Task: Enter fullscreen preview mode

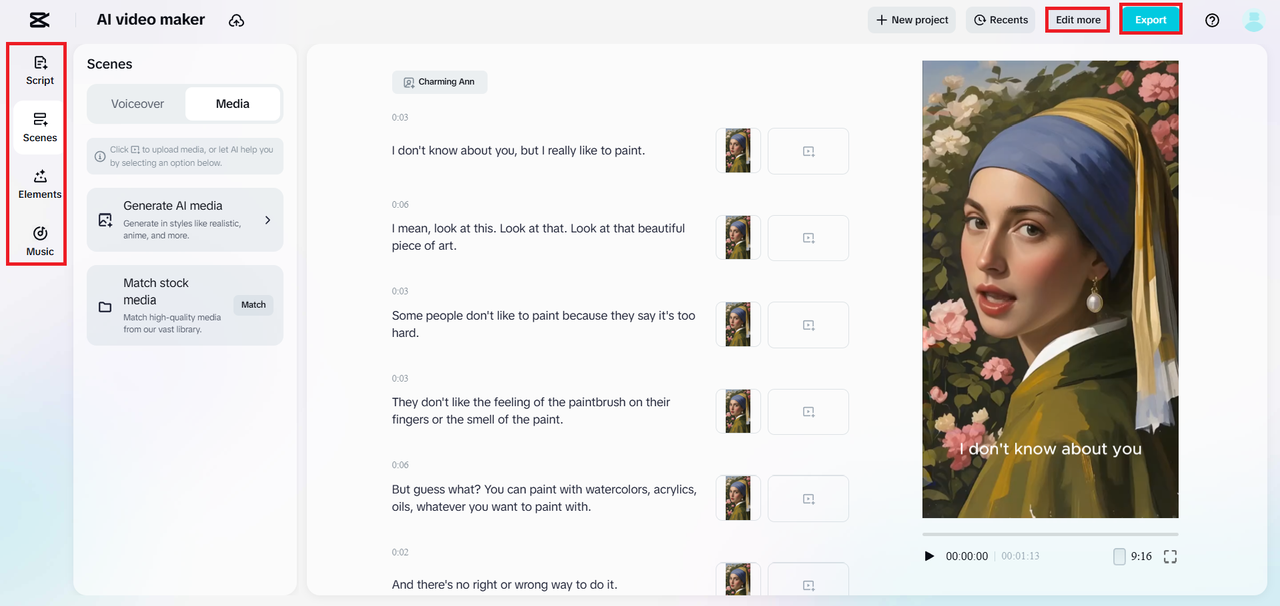Action: tap(1170, 556)
